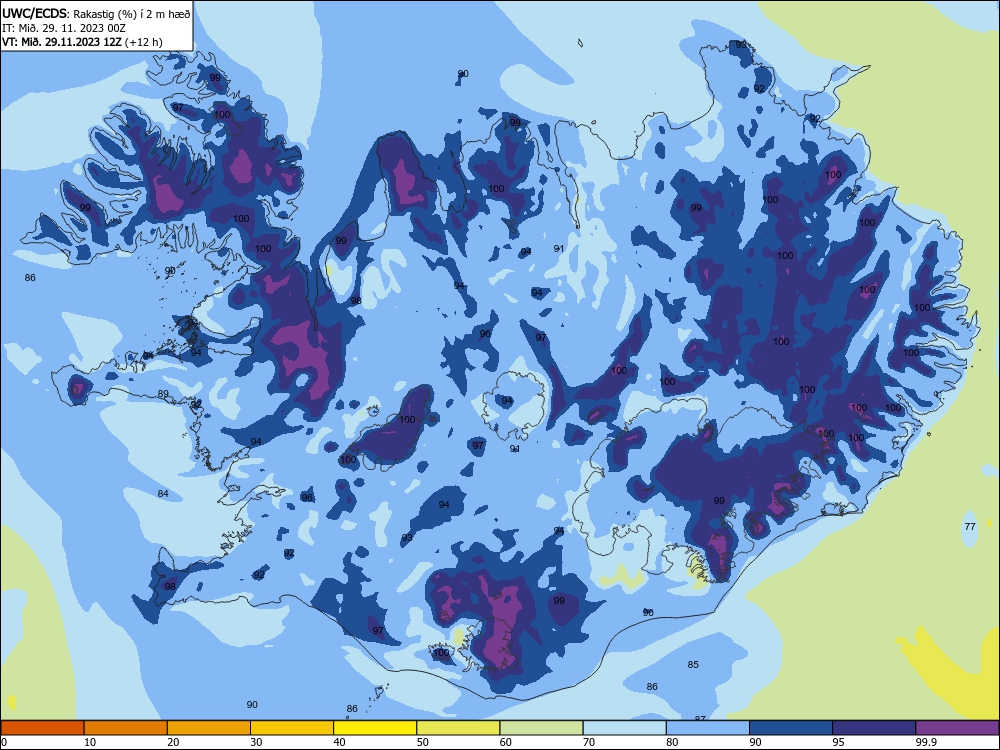Click the legend tick label '99.9'
This screenshot has height=750, width=1000.
[925, 742]
